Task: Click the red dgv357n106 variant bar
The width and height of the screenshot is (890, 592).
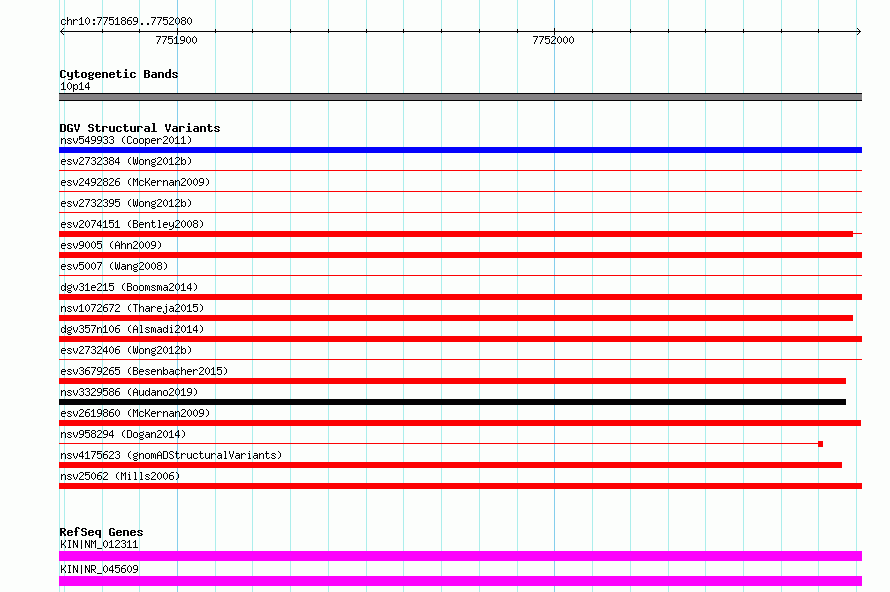Action: [460, 339]
